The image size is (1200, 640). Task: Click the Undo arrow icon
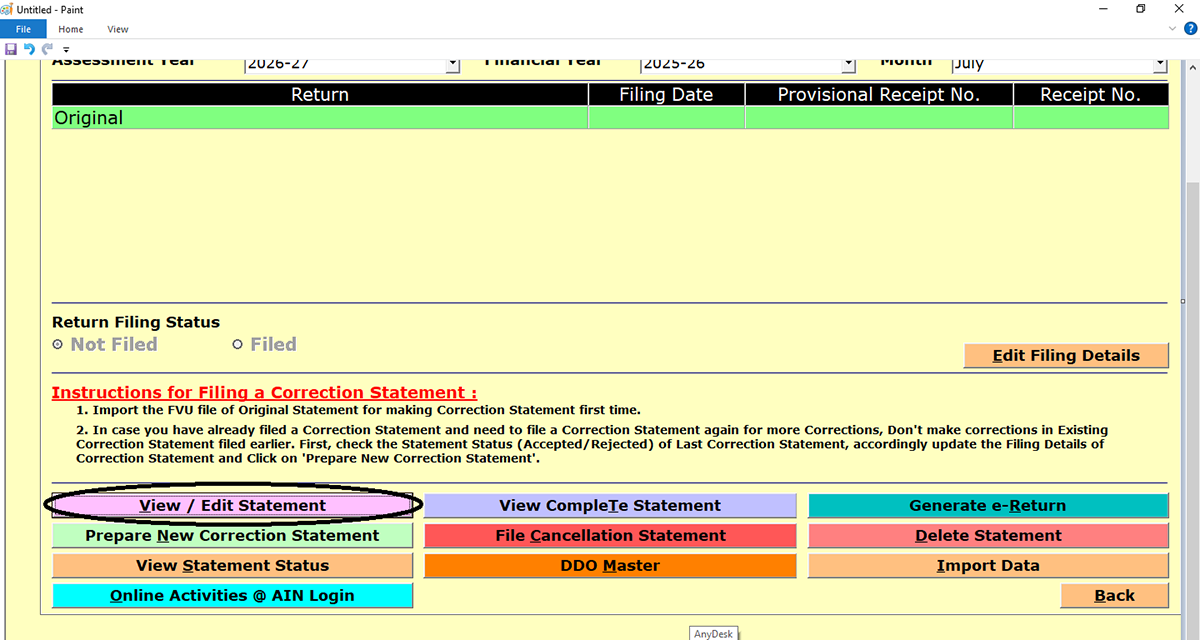point(29,49)
